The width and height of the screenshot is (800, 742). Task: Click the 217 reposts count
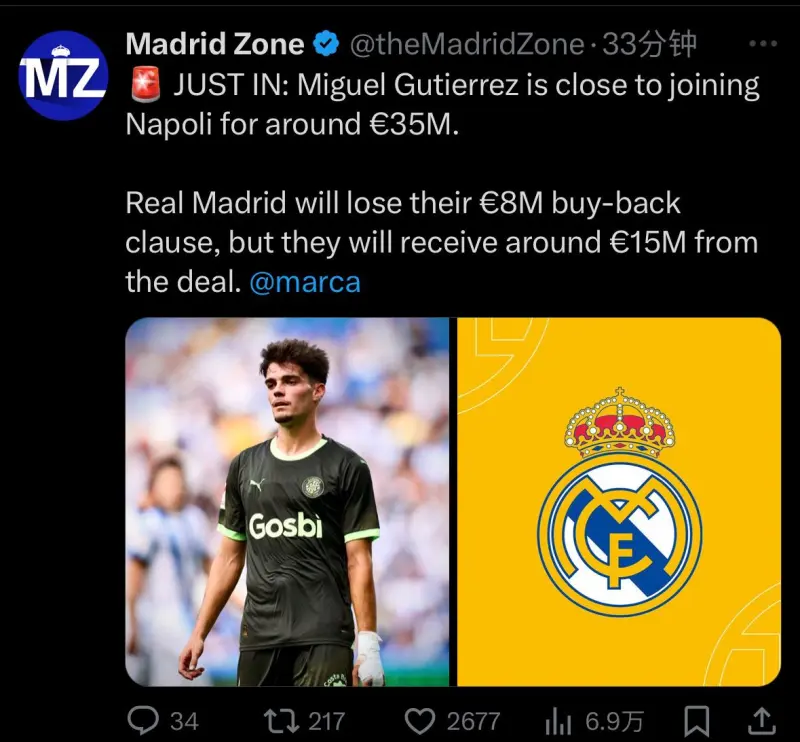pos(327,722)
